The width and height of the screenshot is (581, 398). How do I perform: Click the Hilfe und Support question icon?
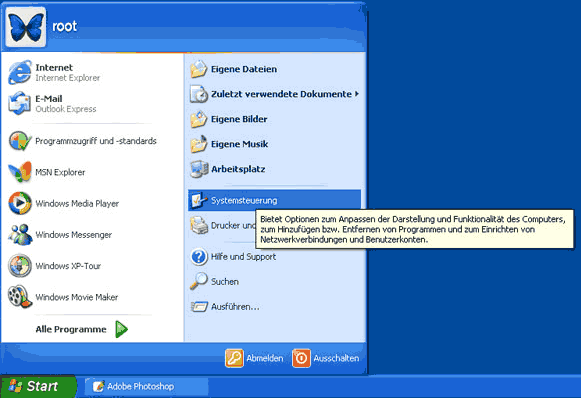pyautogui.click(x=199, y=256)
